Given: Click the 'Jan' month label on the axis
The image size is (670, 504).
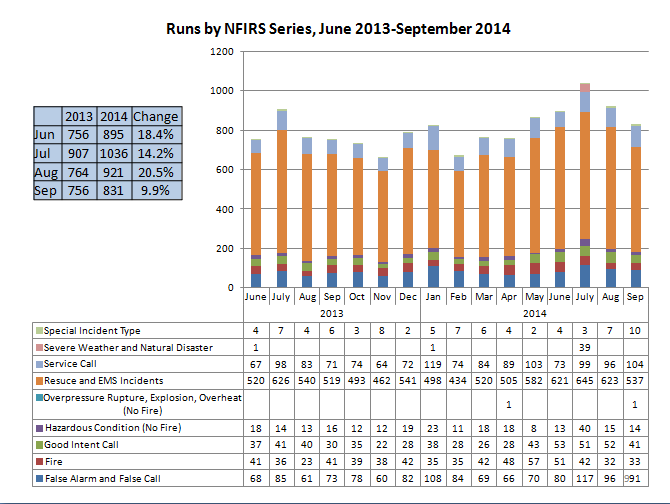Looking at the screenshot, I should point(433,296).
